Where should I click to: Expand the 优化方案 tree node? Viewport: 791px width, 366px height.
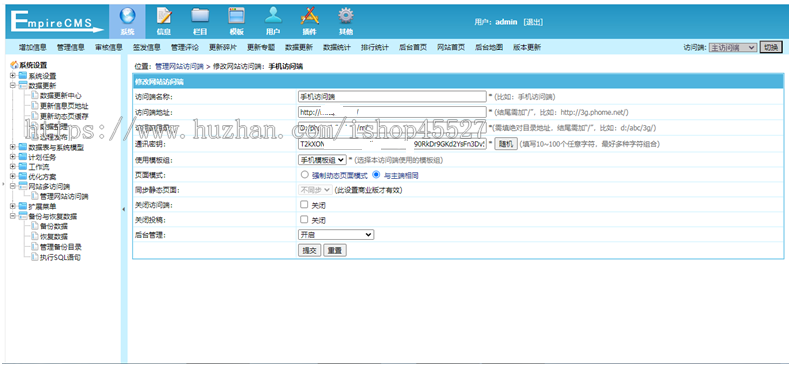pos(13,176)
